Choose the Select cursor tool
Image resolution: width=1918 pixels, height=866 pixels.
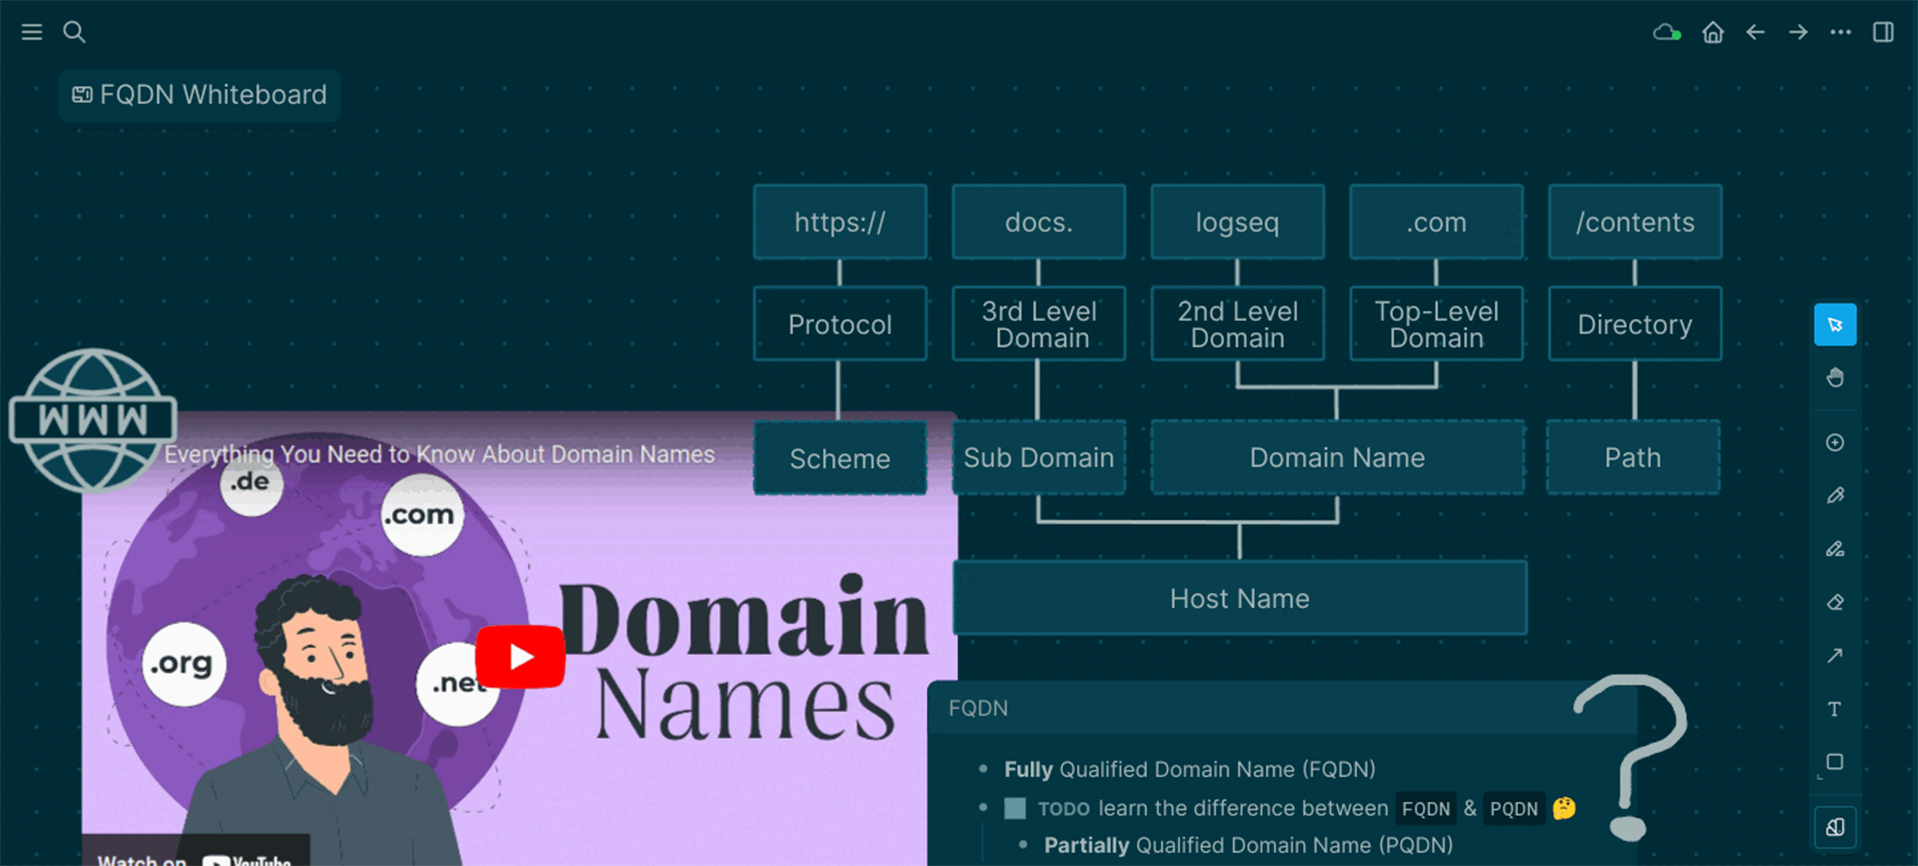pyautogui.click(x=1835, y=325)
